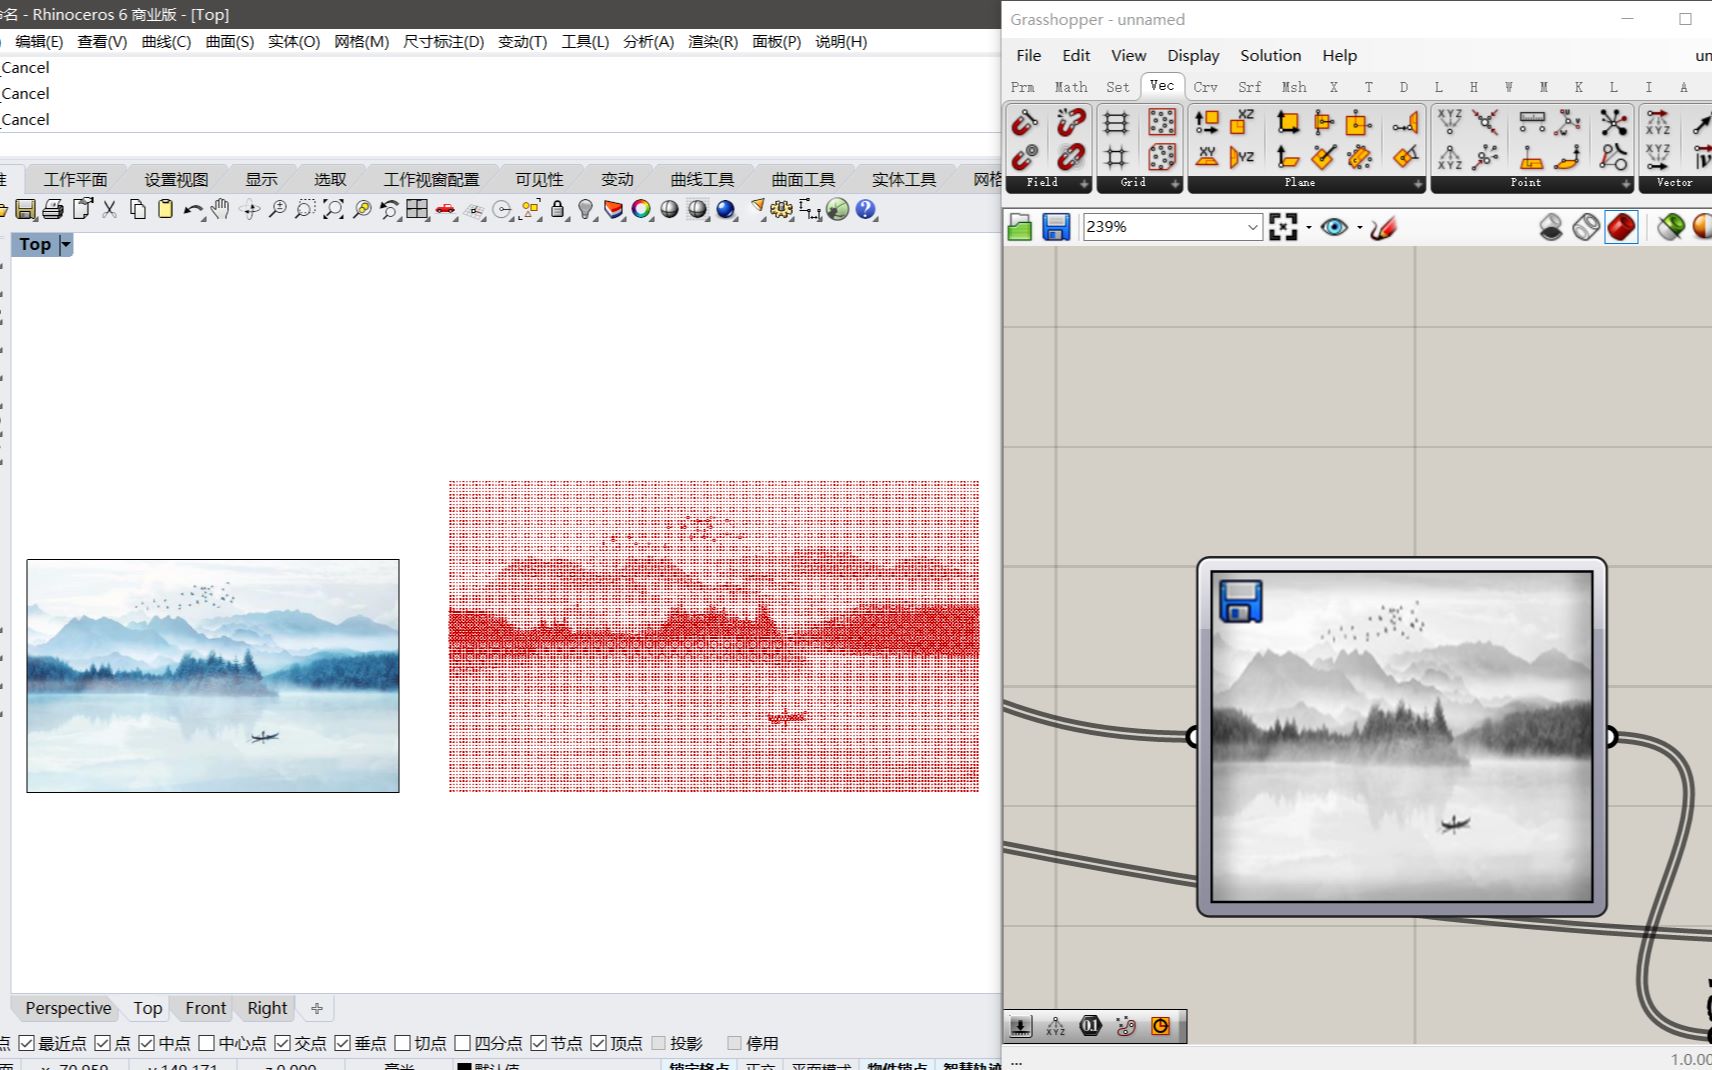Open the 239% zoom level dropdown
The height and width of the screenshot is (1070, 1712).
1252,227
